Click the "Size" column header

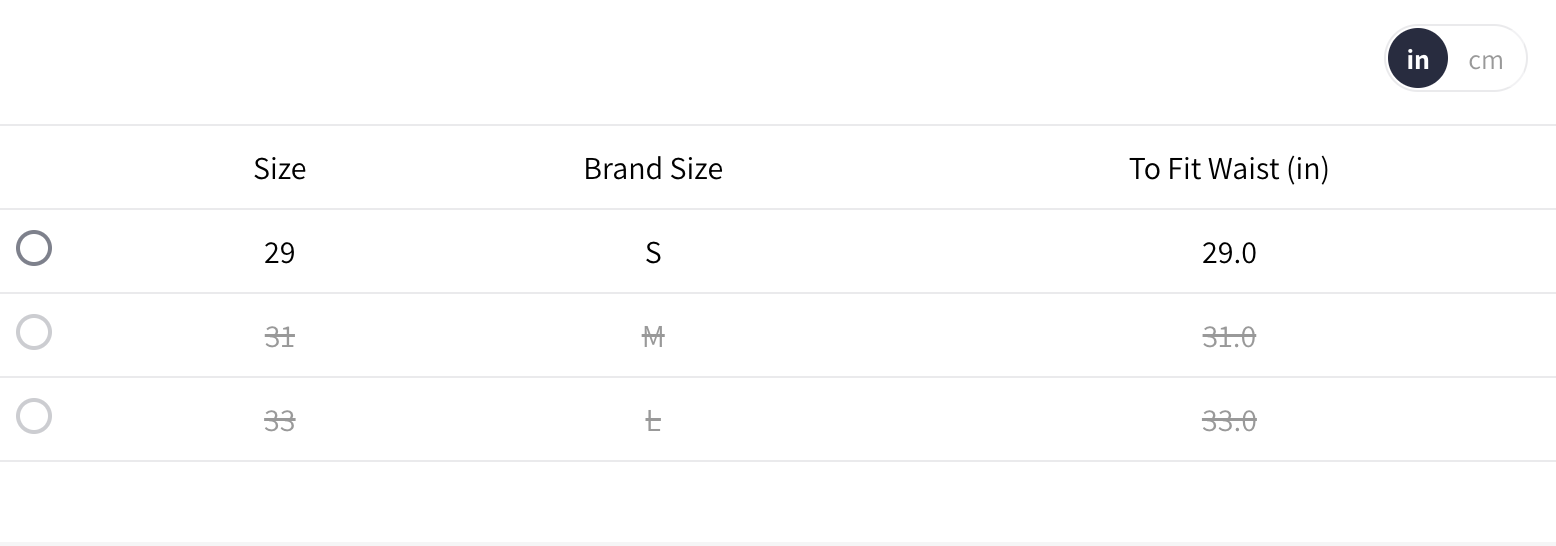pos(279,168)
